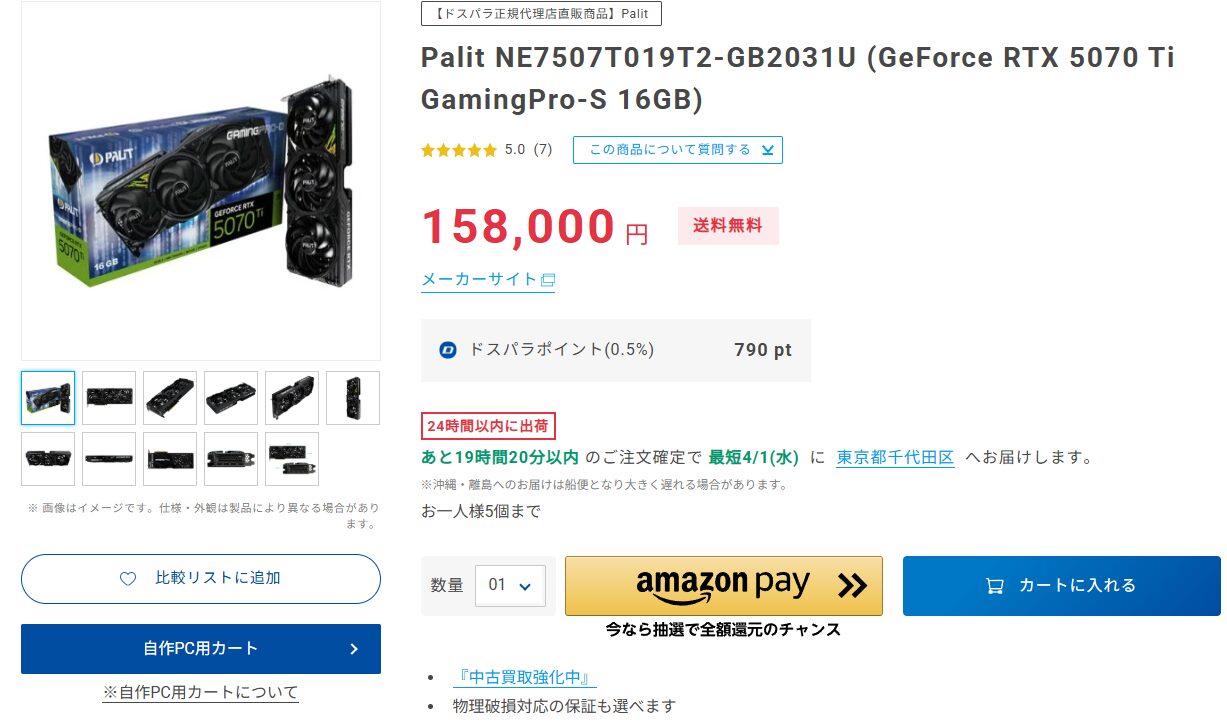Open the メーカーサイト link
Image resolution: width=1227 pixels, height=725 pixels.
479,280
